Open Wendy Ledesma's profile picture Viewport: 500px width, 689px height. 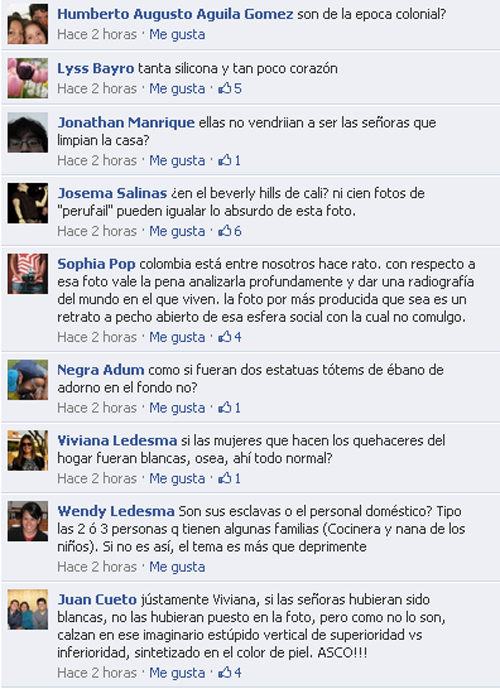click(x=28, y=521)
